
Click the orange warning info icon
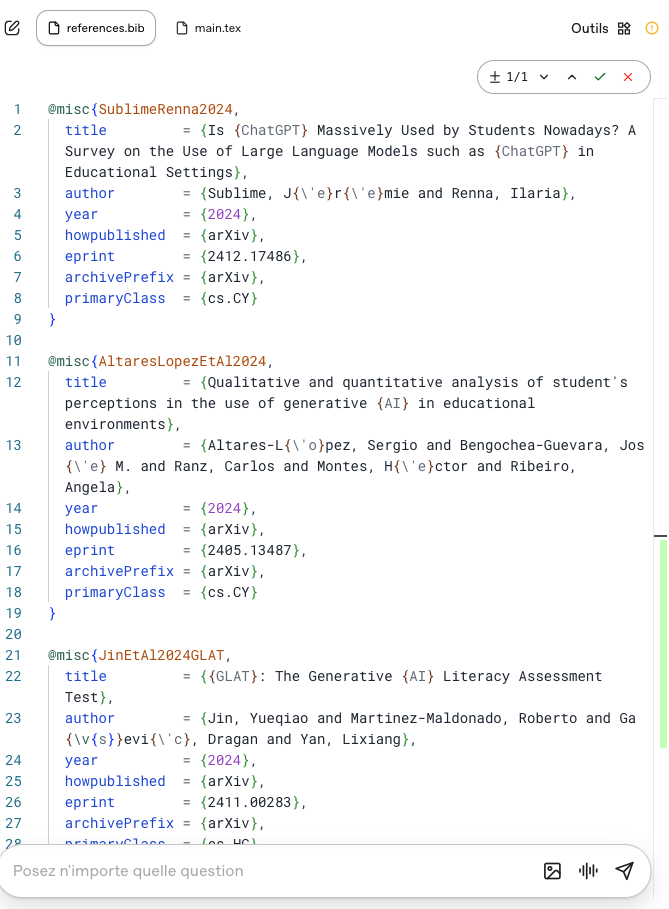click(652, 28)
